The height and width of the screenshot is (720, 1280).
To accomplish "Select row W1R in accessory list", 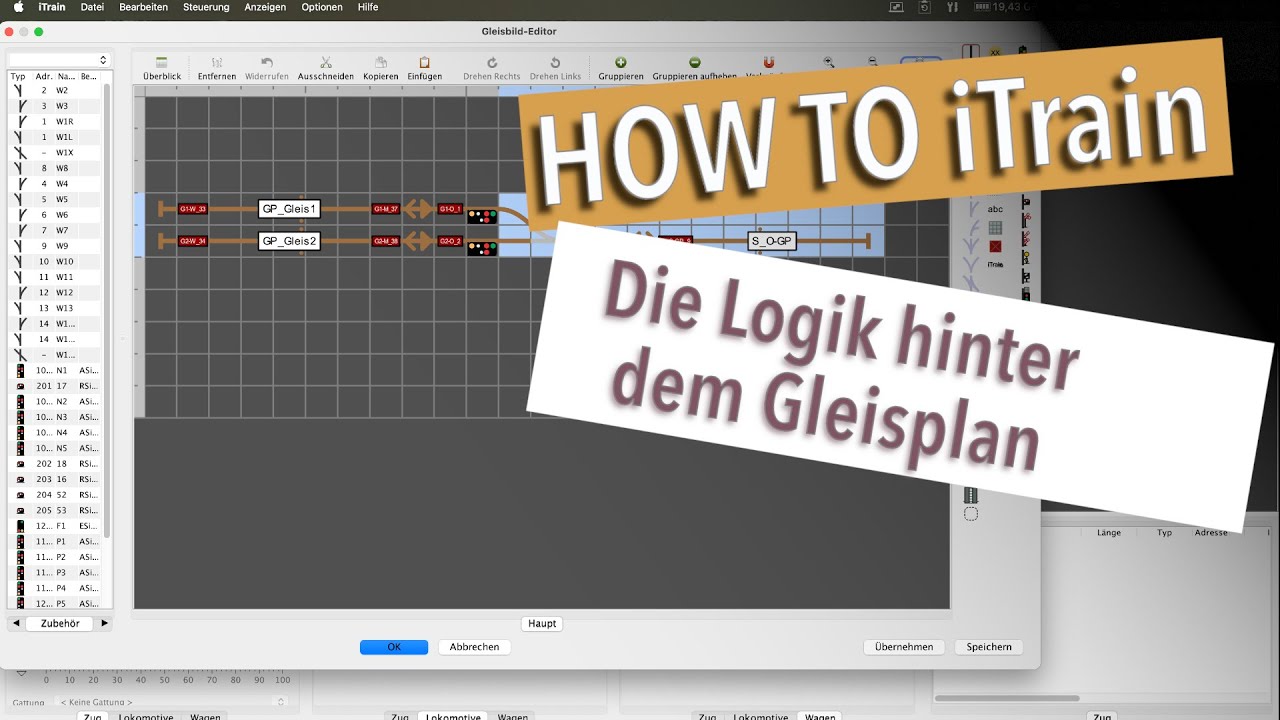I will click(x=56, y=121).
